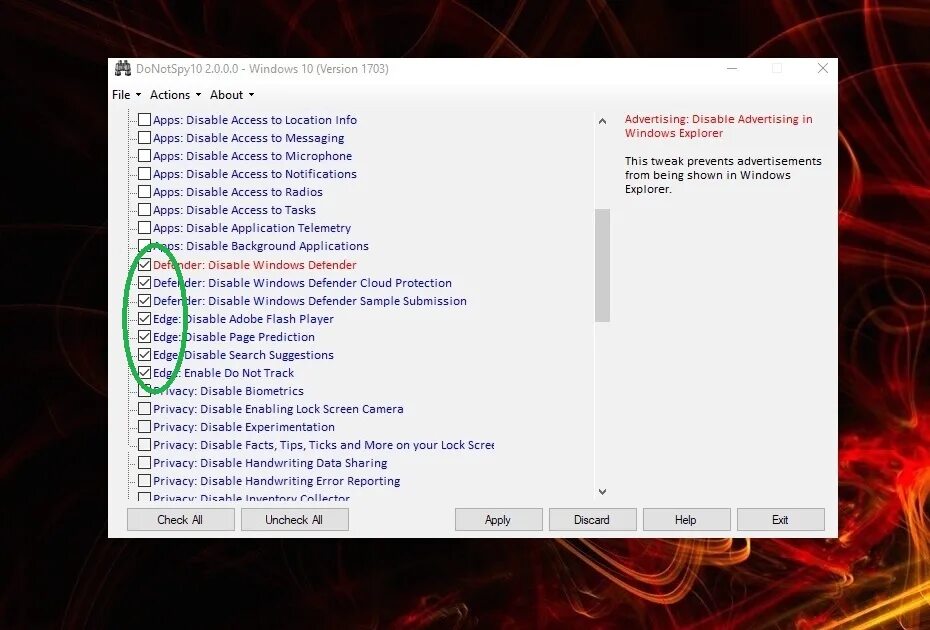930x630 pixels.
Task: Click the tweak list scrollbar thumb
Action: (x=603, y=265)
